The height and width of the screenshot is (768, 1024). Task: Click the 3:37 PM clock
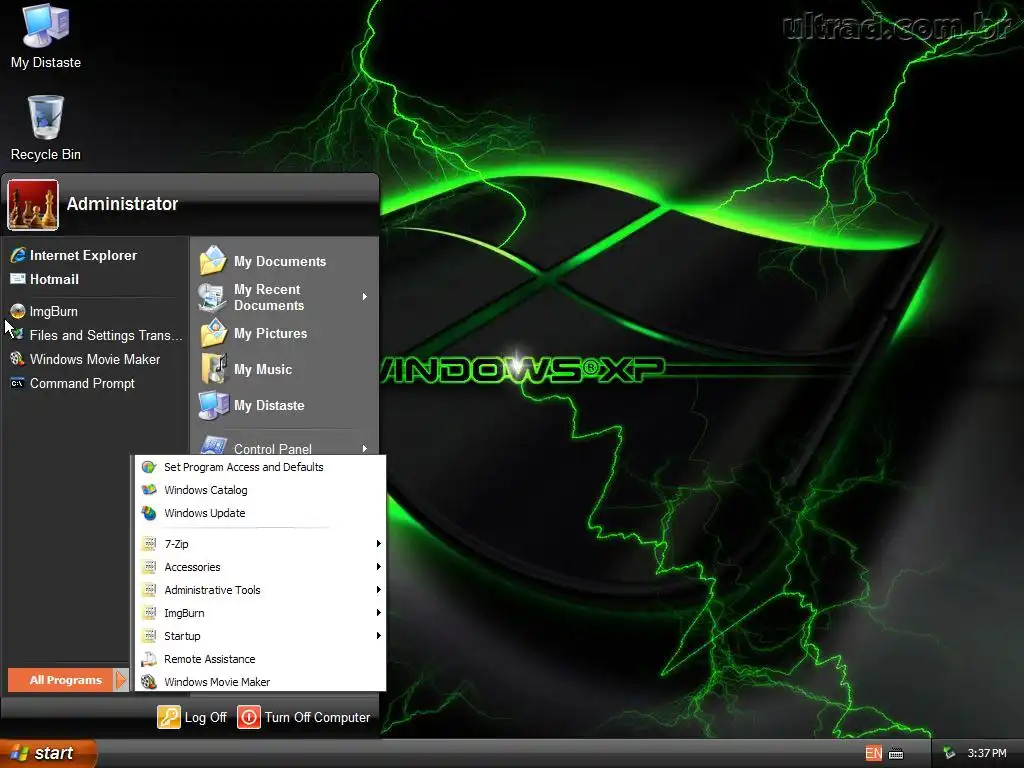(987, 753)
